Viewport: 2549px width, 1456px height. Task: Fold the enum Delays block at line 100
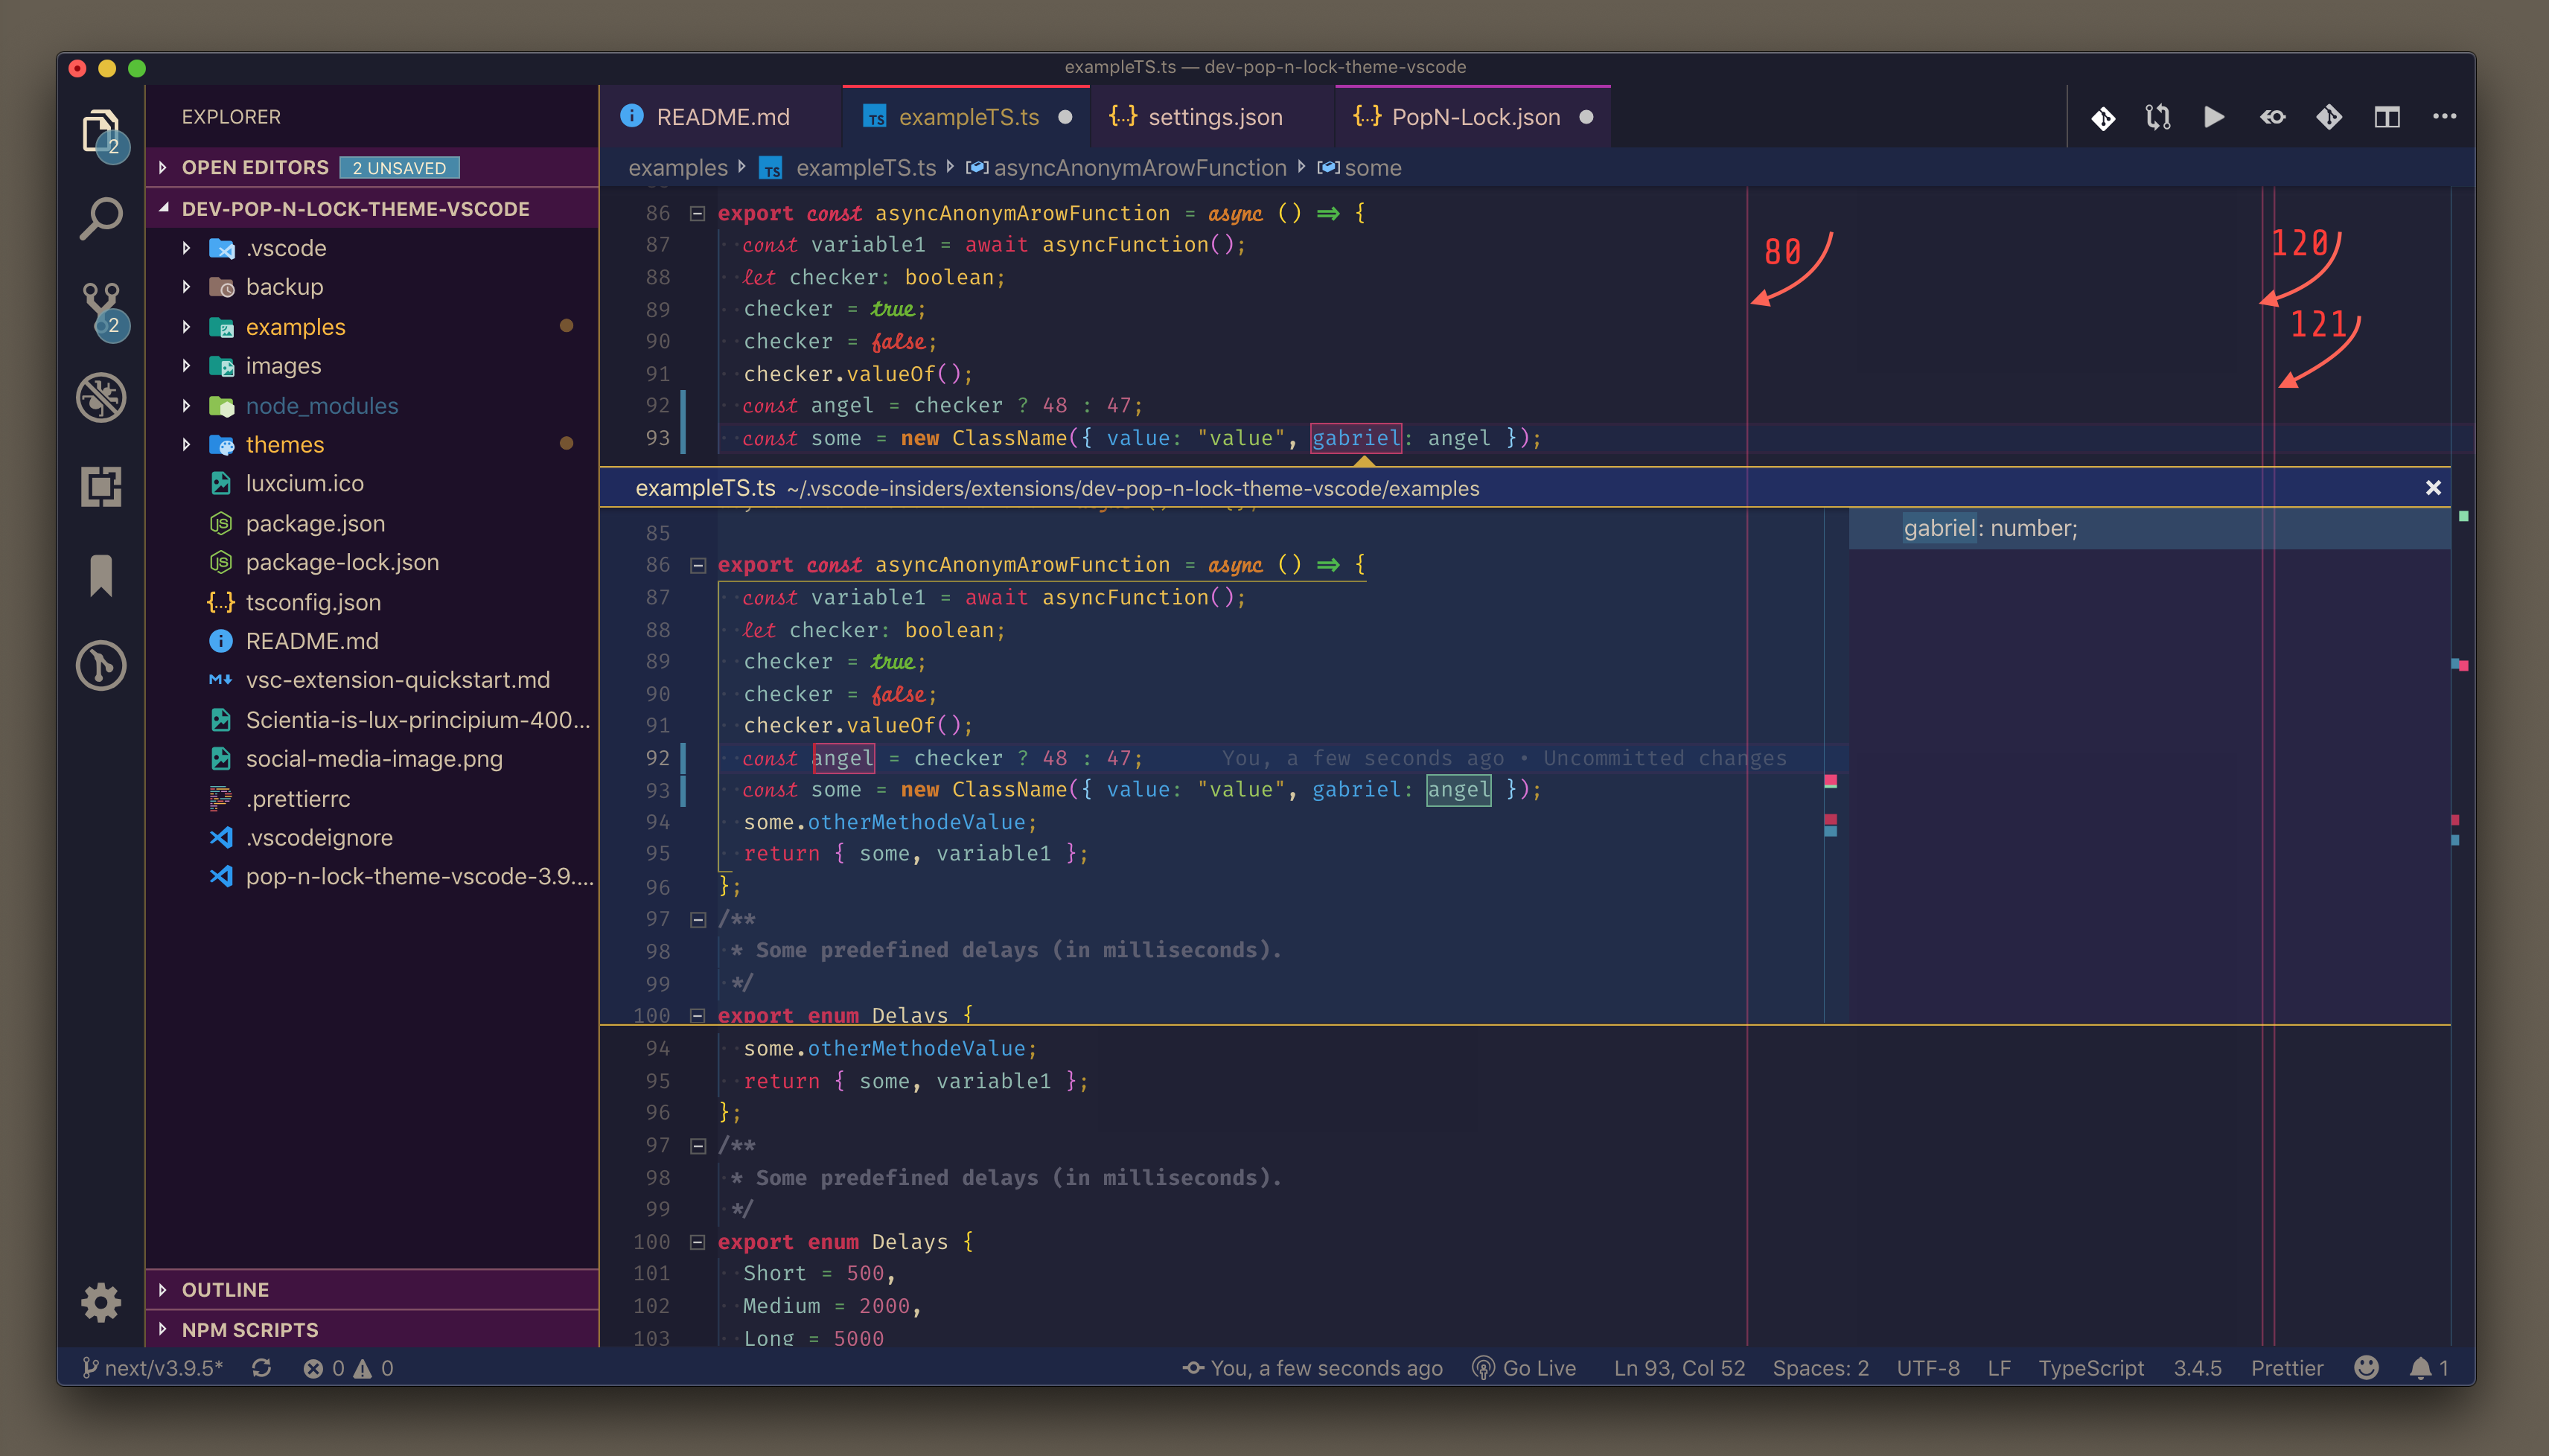[x=698, y=1242]
